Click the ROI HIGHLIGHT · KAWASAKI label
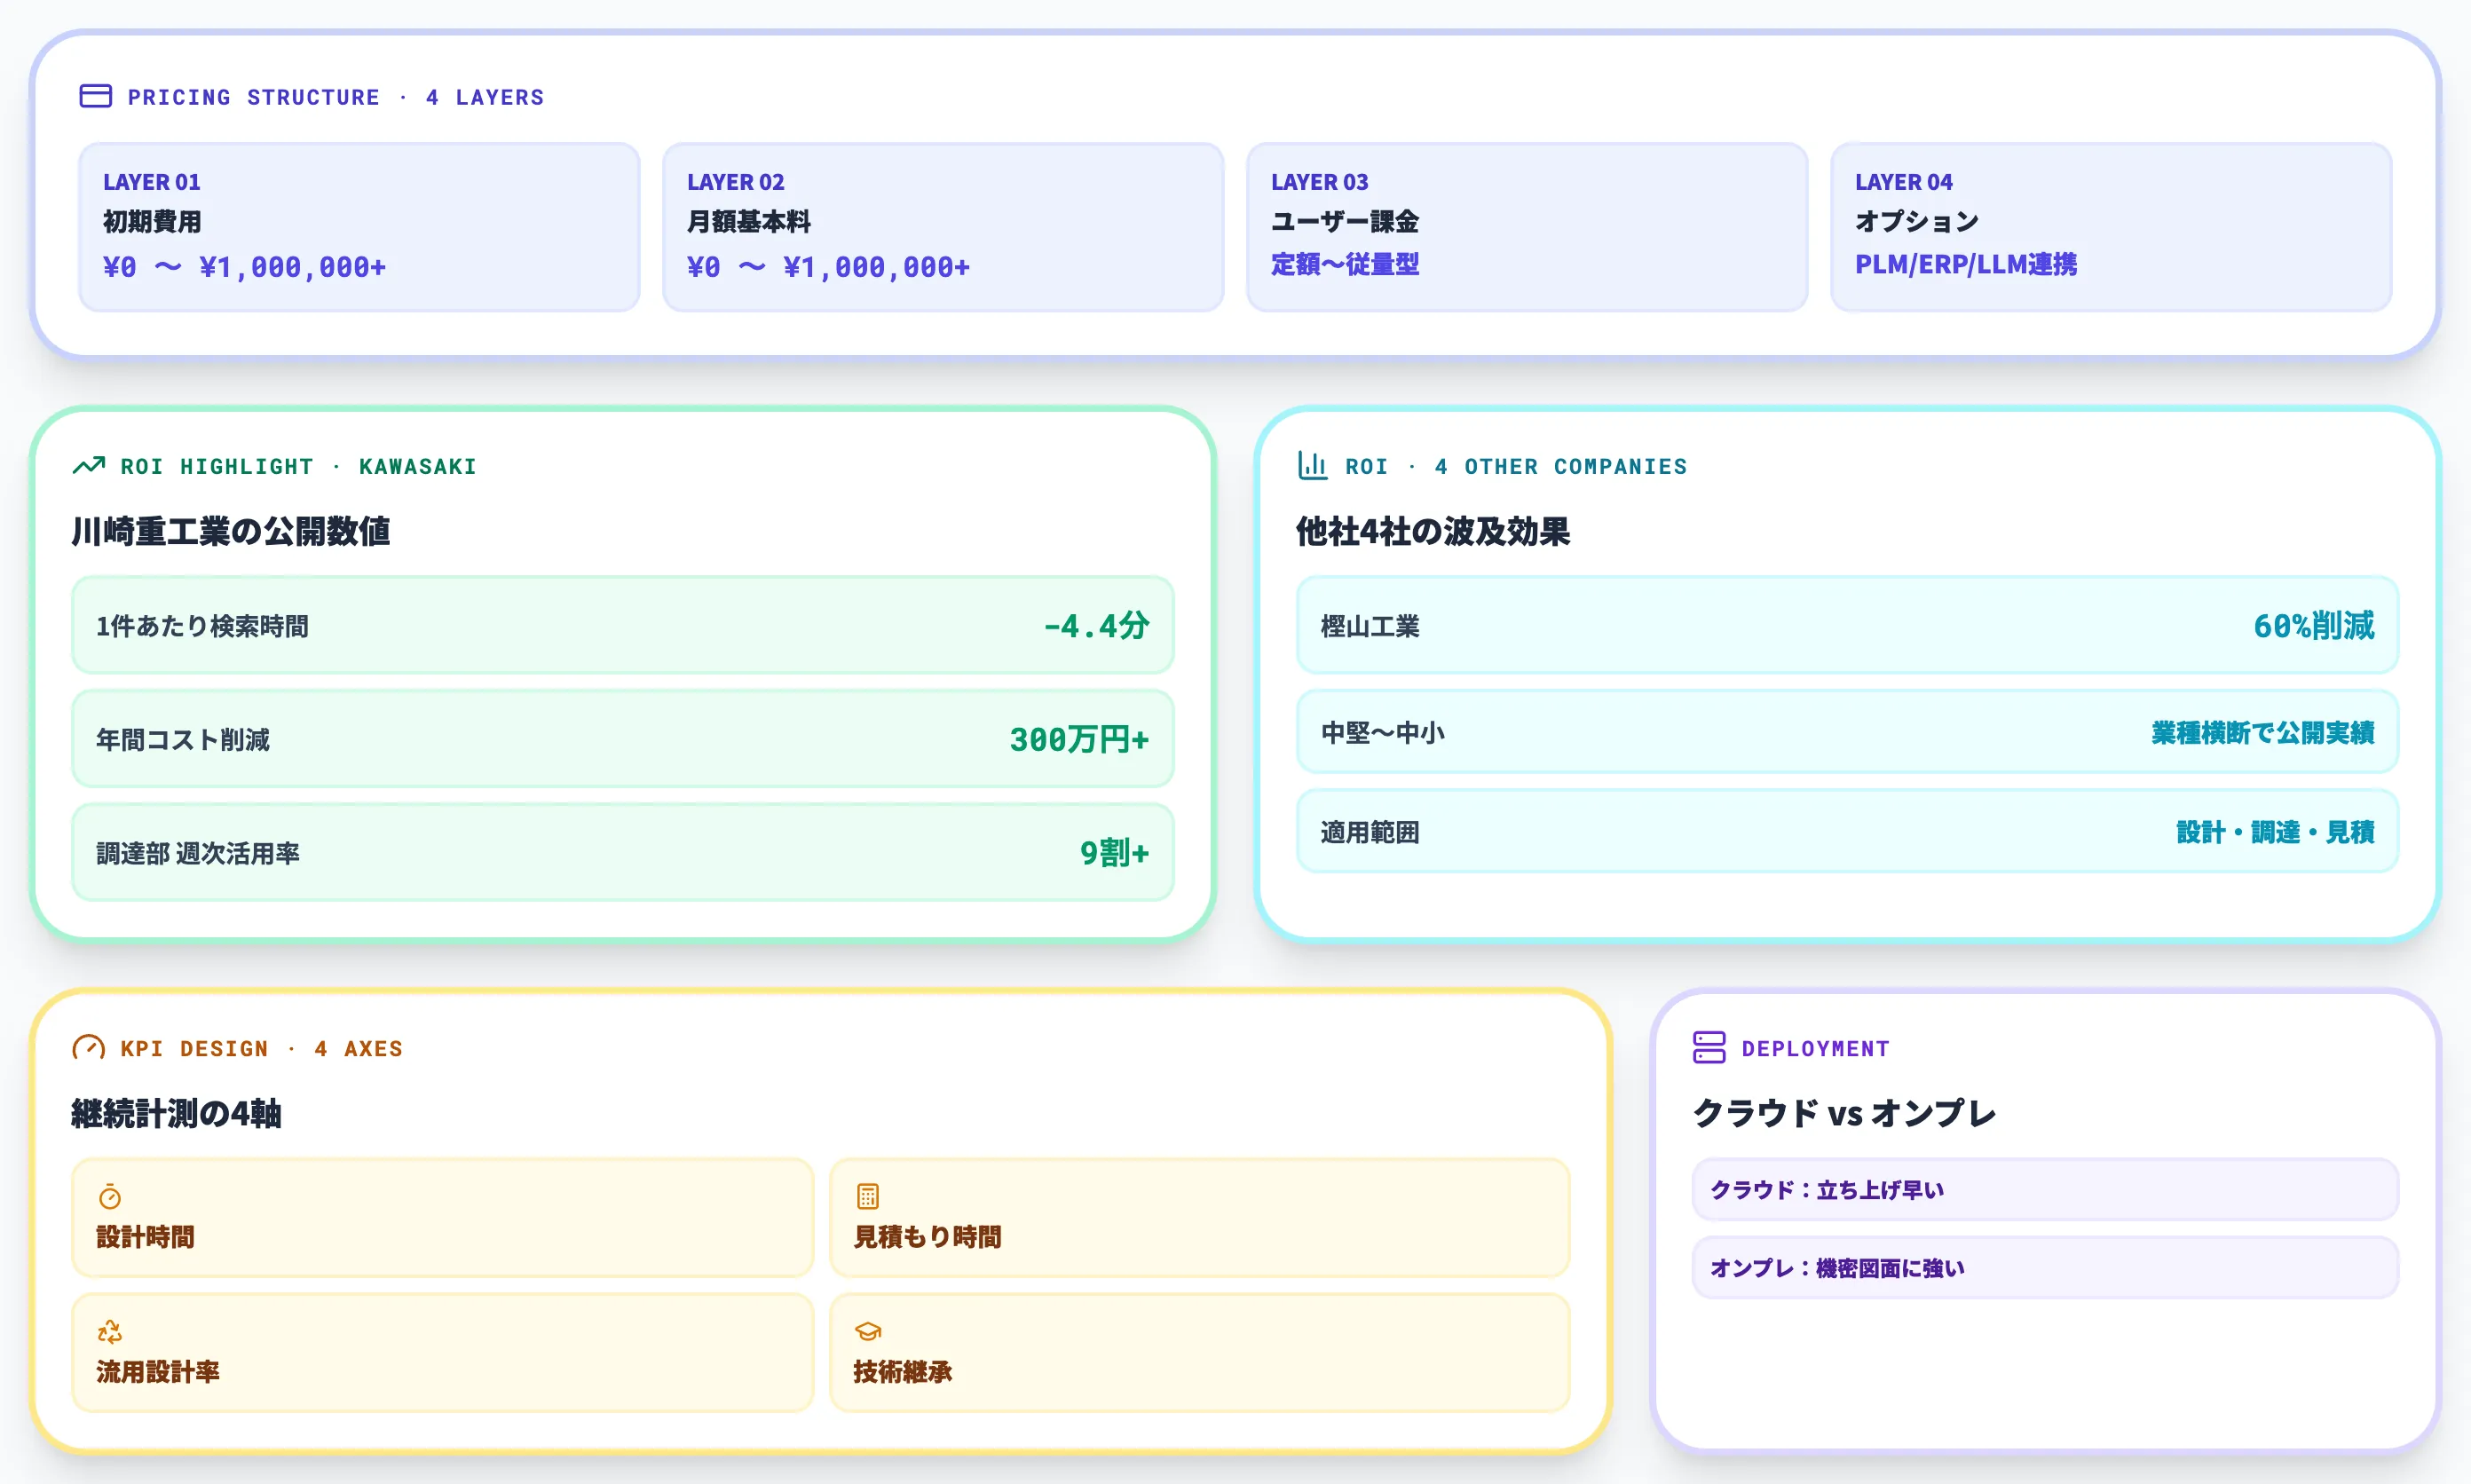 (298, 466)
